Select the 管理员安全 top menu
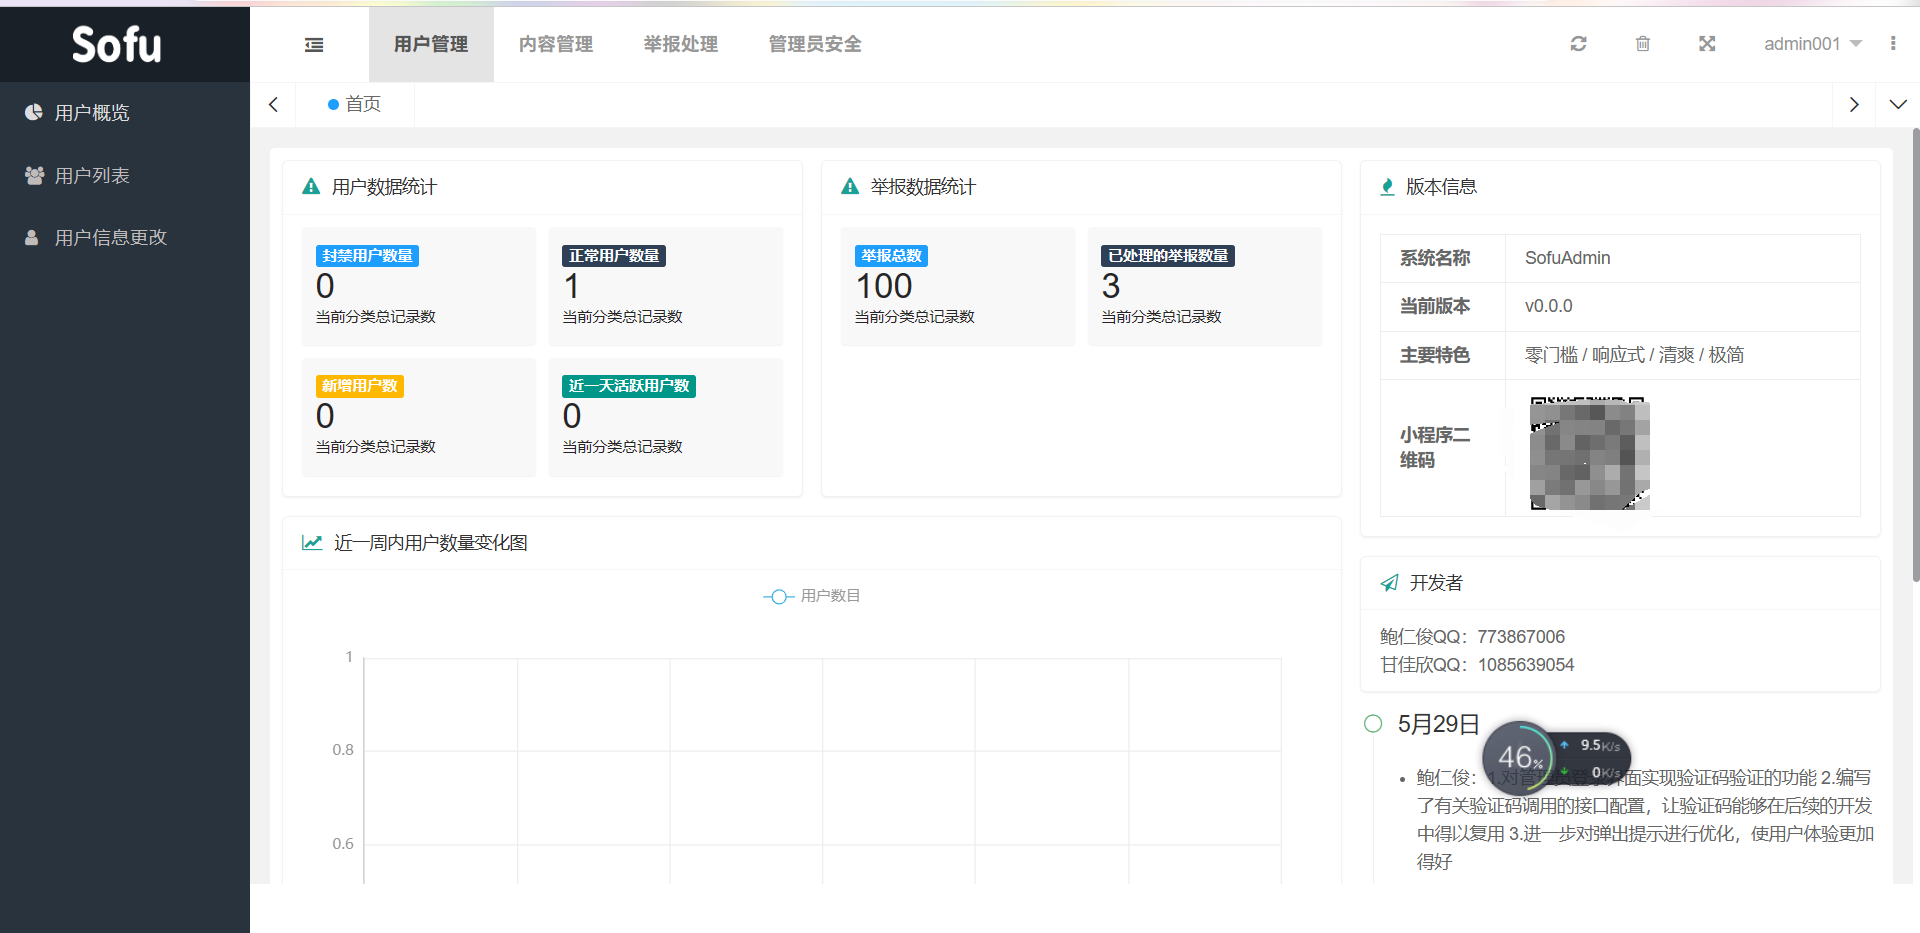The height and width of the screenshot is (933, 1920). coord(814,44)
